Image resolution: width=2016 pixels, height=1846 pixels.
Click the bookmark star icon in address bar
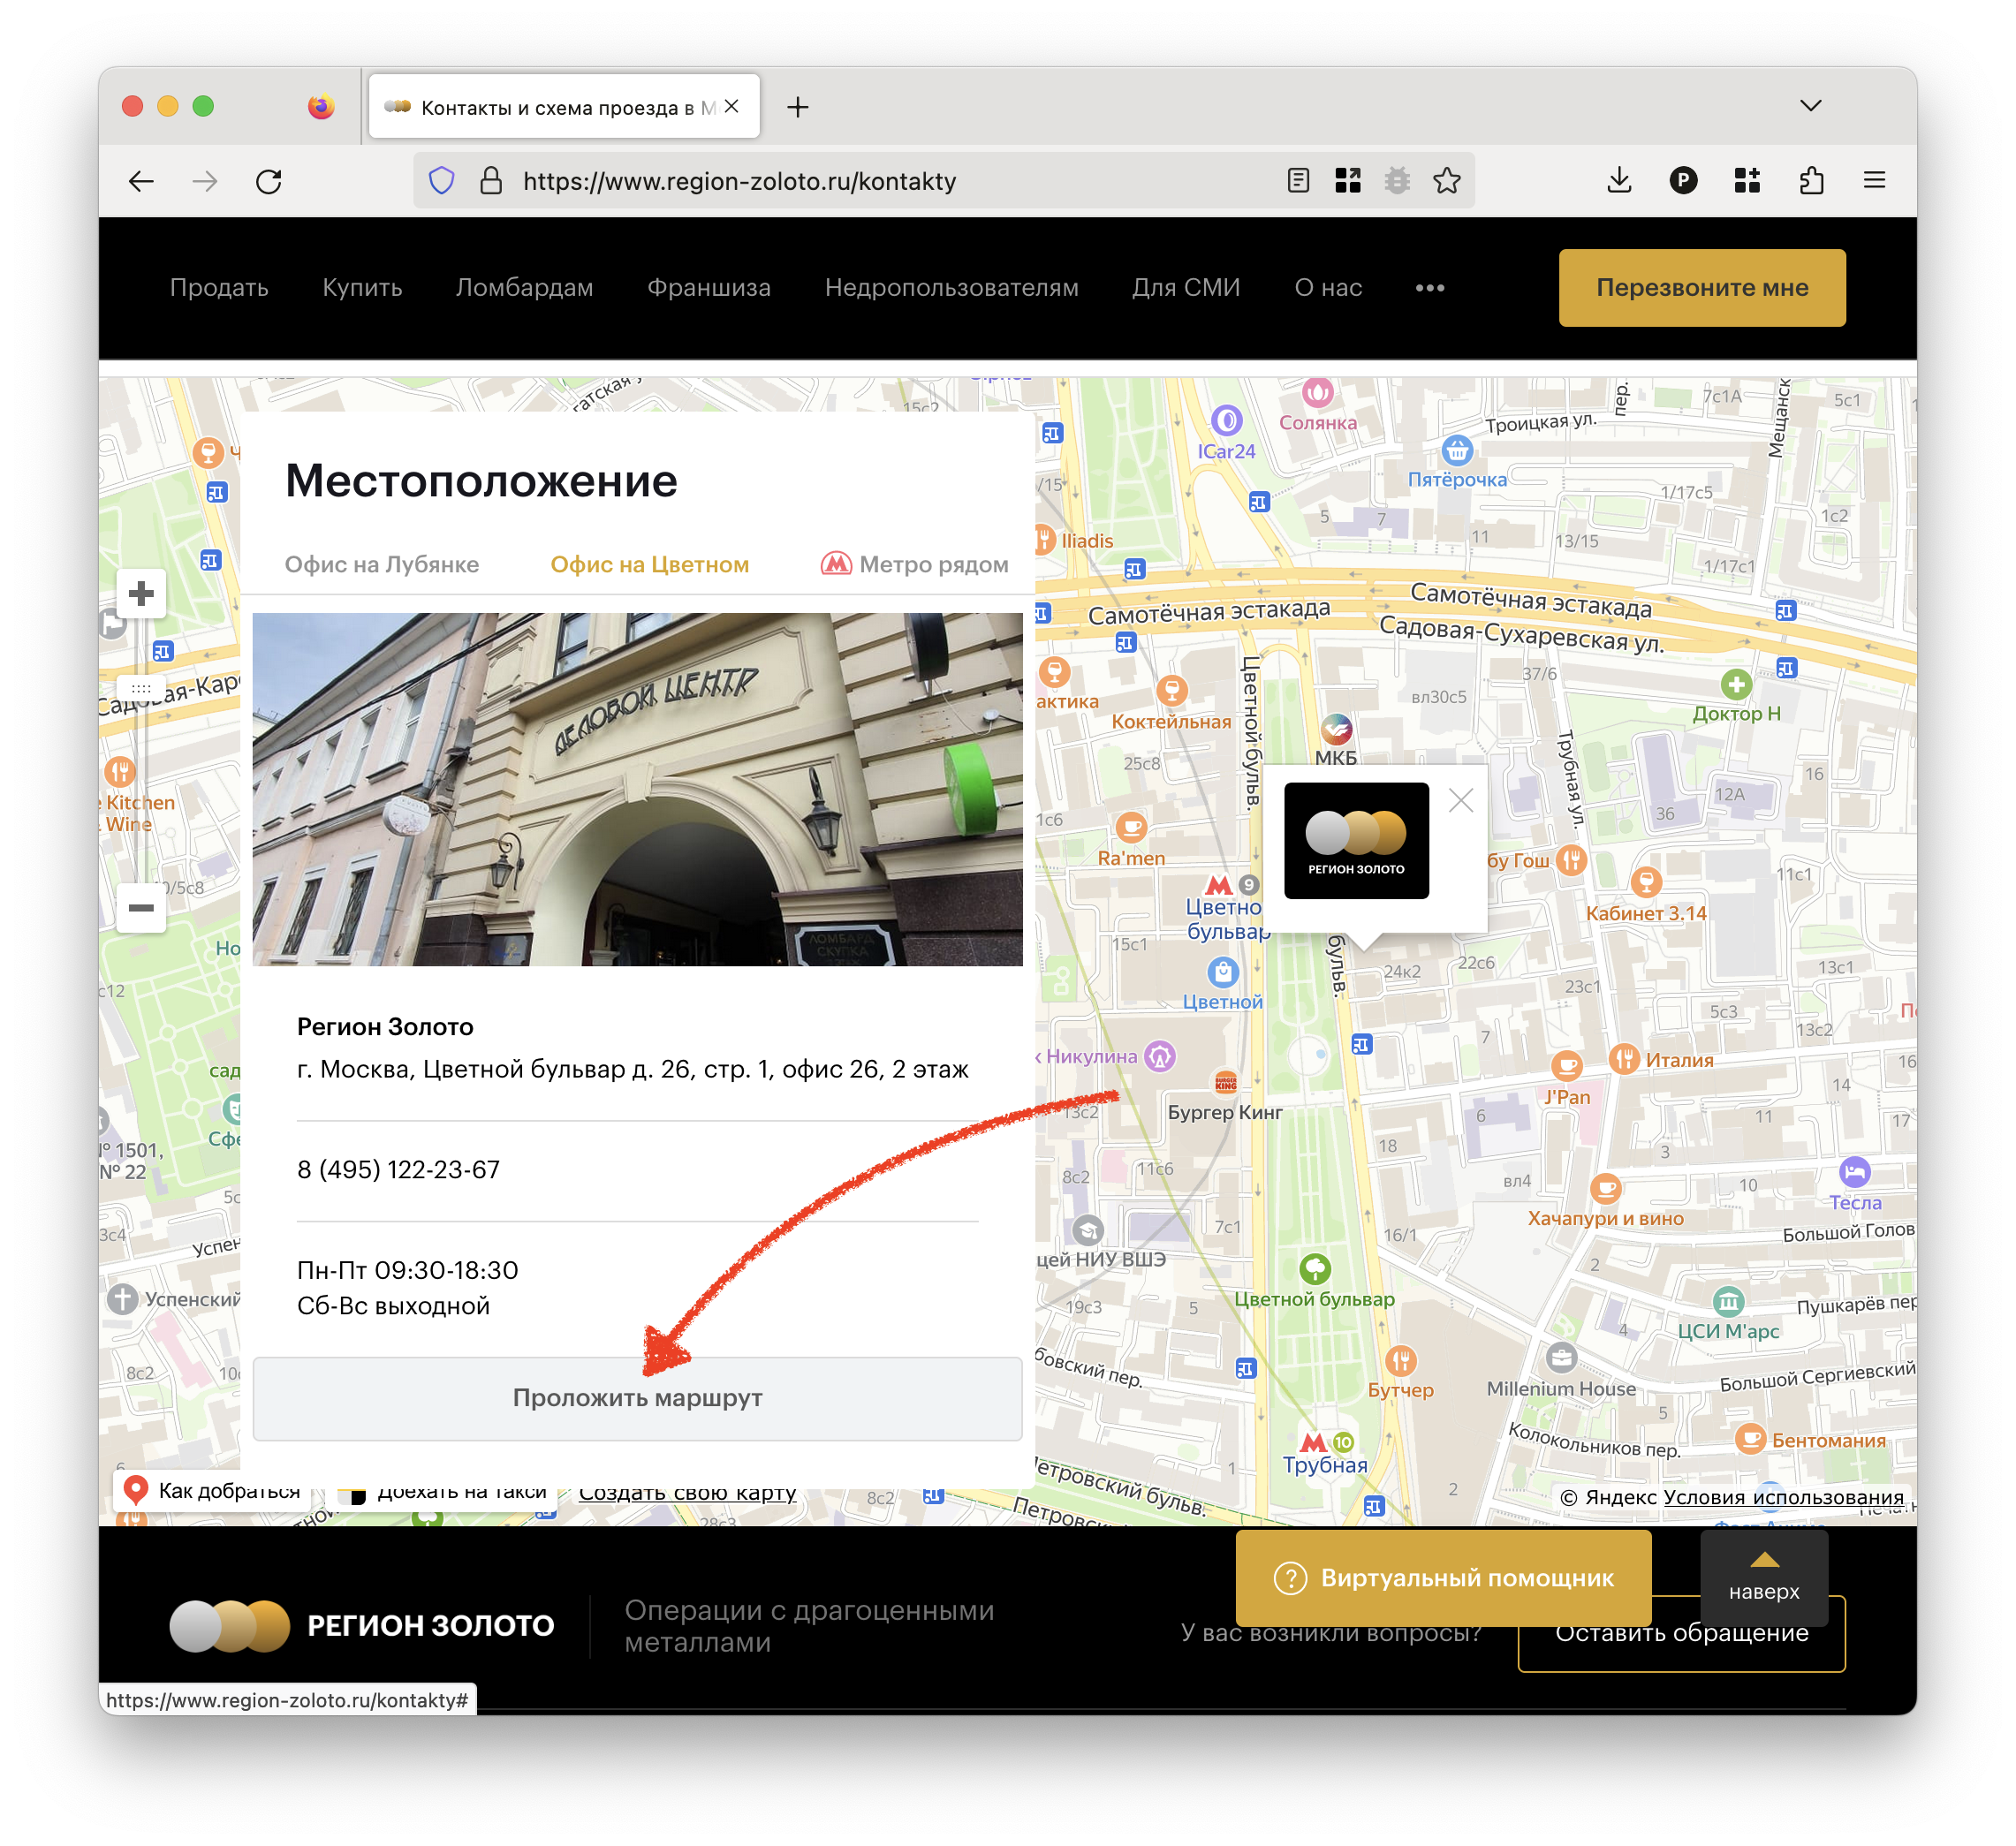tap(1446, 181)
